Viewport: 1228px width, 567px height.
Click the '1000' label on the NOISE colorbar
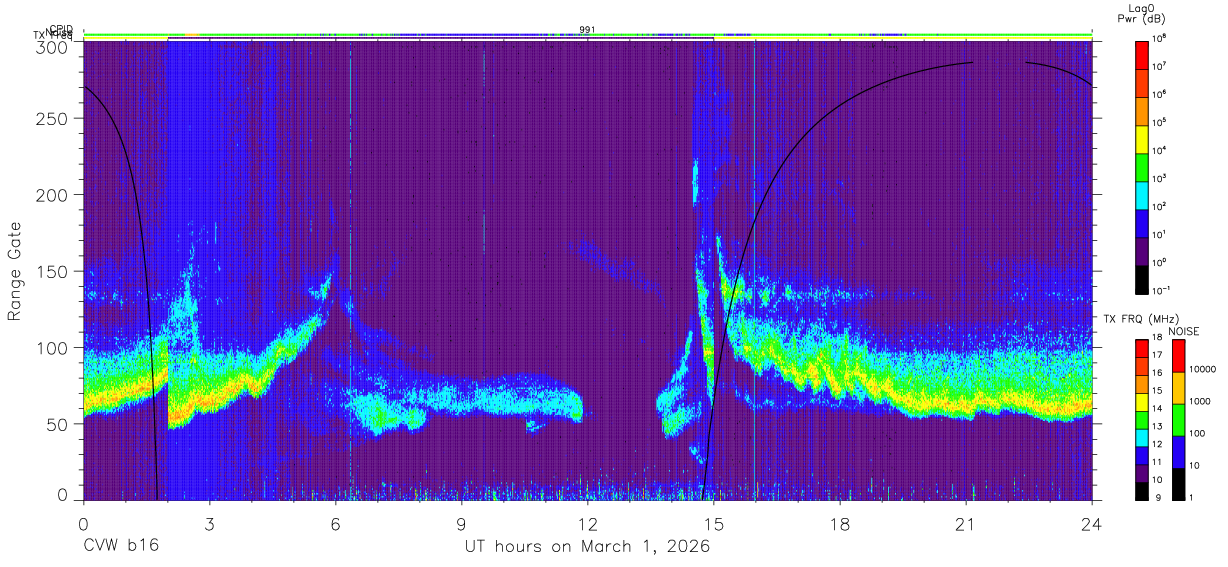tap(1201, 402)
